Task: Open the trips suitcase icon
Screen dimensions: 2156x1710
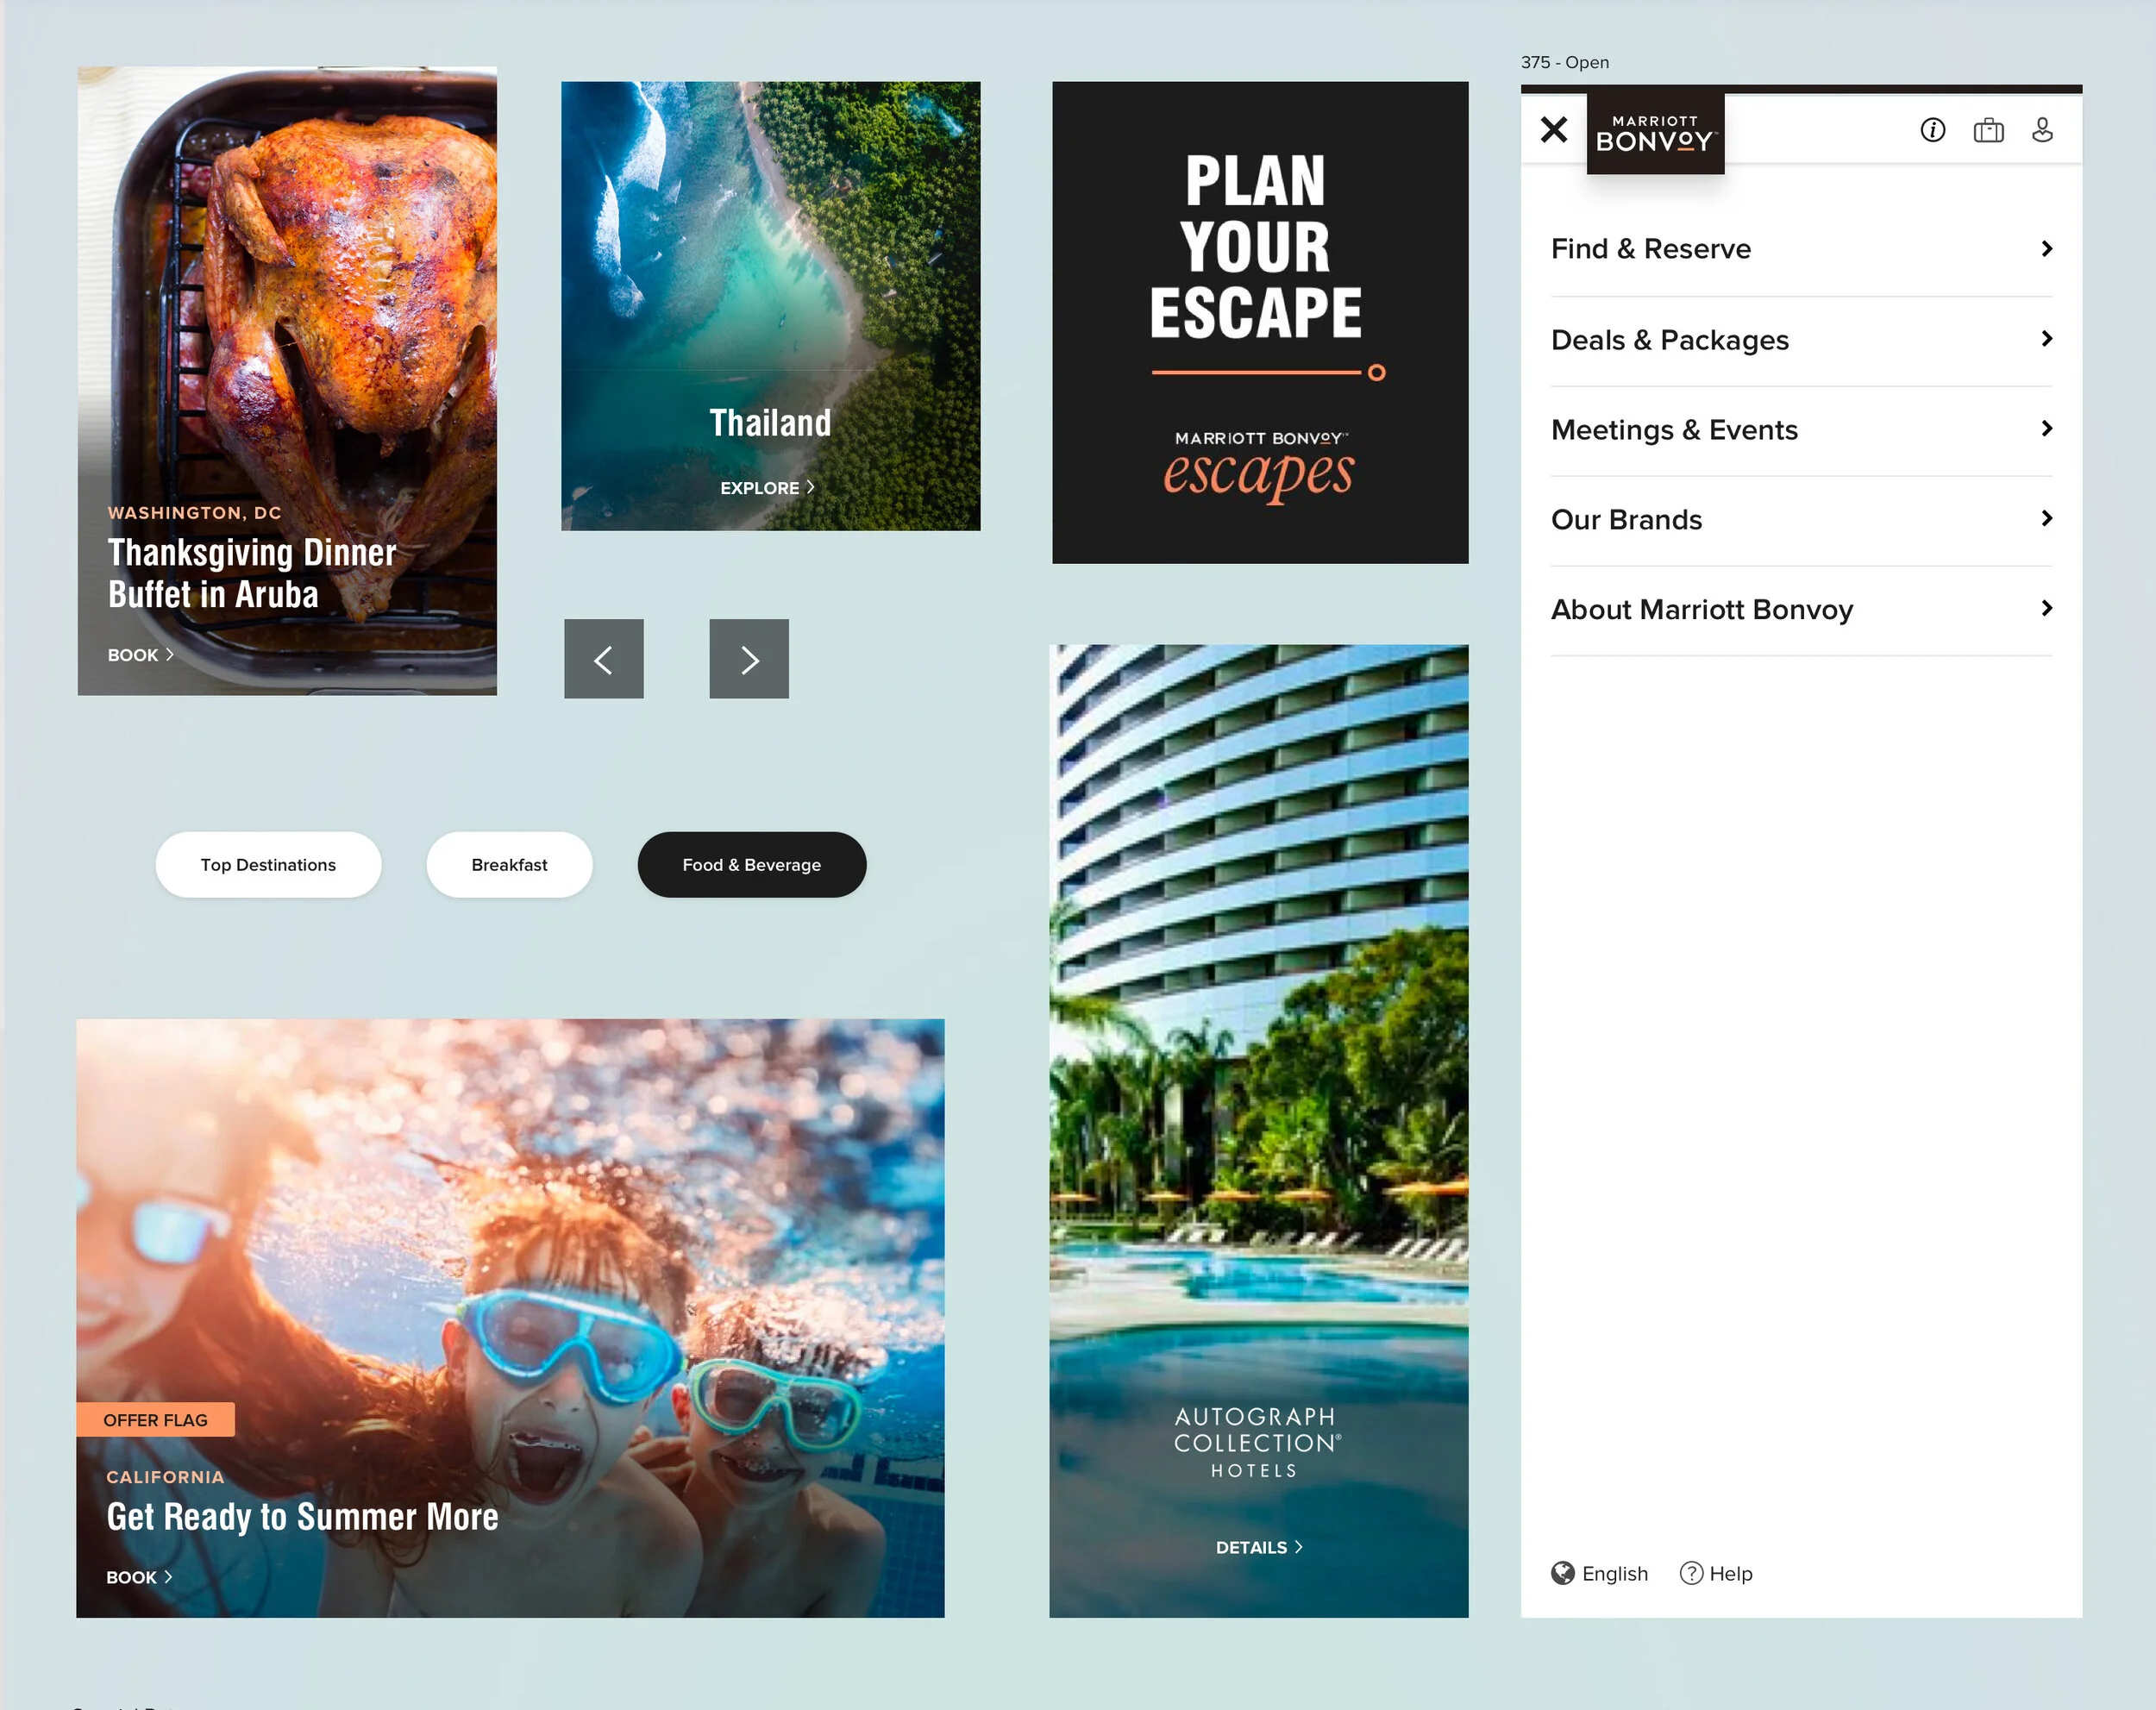Action: 1988,130
